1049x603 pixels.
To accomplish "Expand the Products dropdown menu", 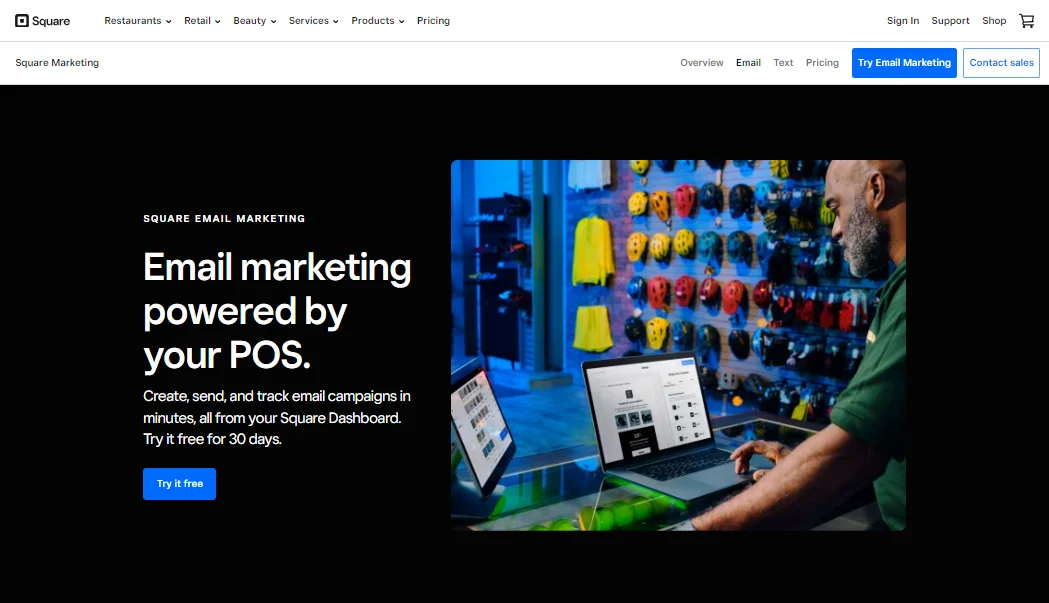I will [x=378, y=21].
